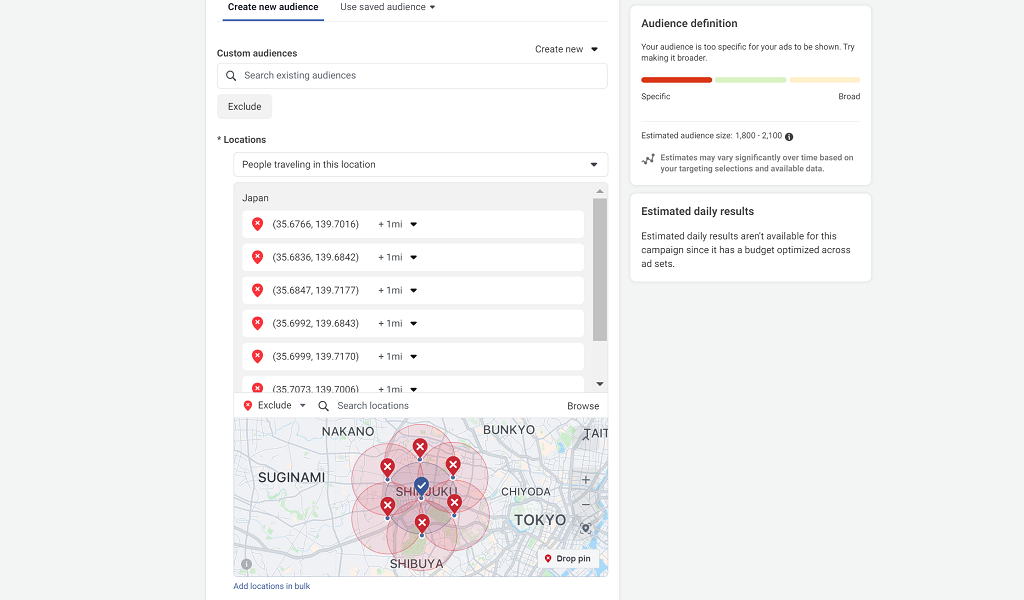Viewport: 1024px width, 600px height.
Task: Click the Search existing audiences field
Action: (x=412, y=76)
